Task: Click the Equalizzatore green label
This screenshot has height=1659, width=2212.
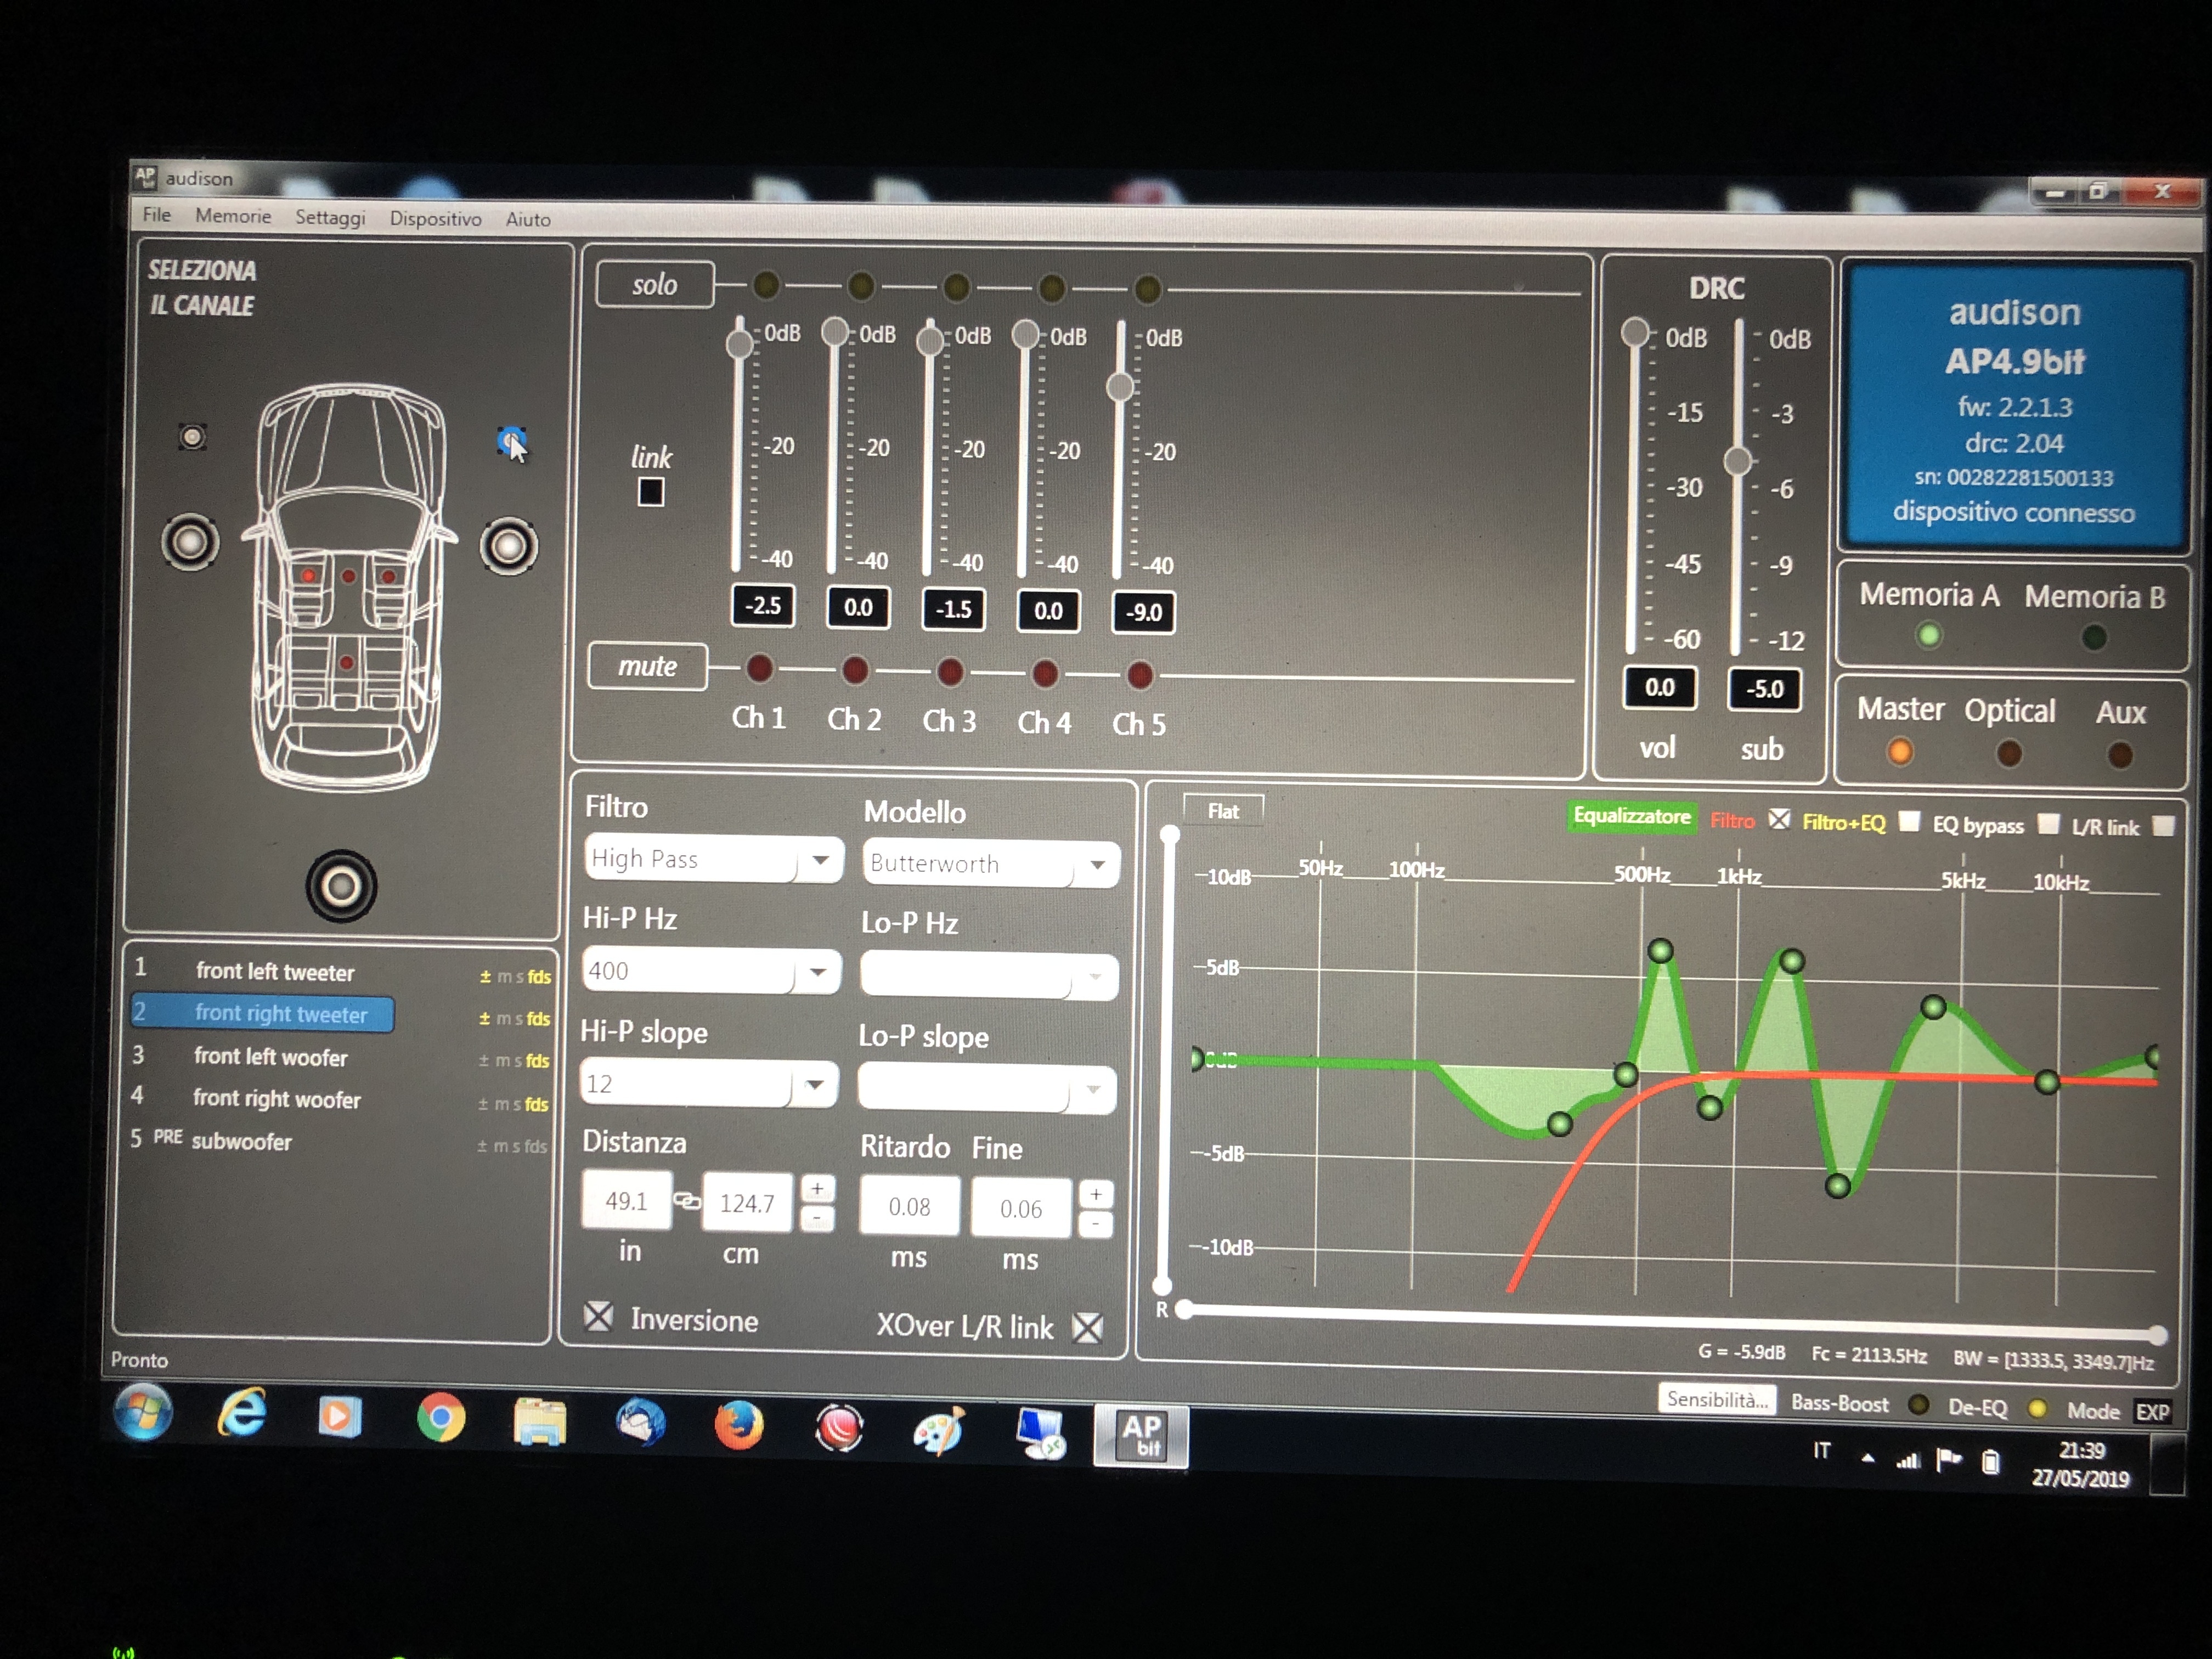Action: [x=1632, y=816]
